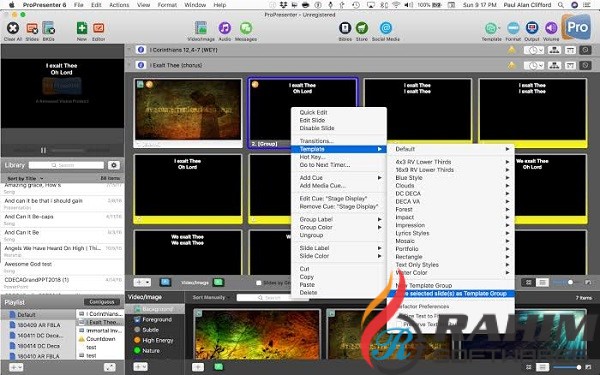This screenshot has width=600, height=375.
Task: Open the Store toolbar icon
Action: (x=362, y=28)
